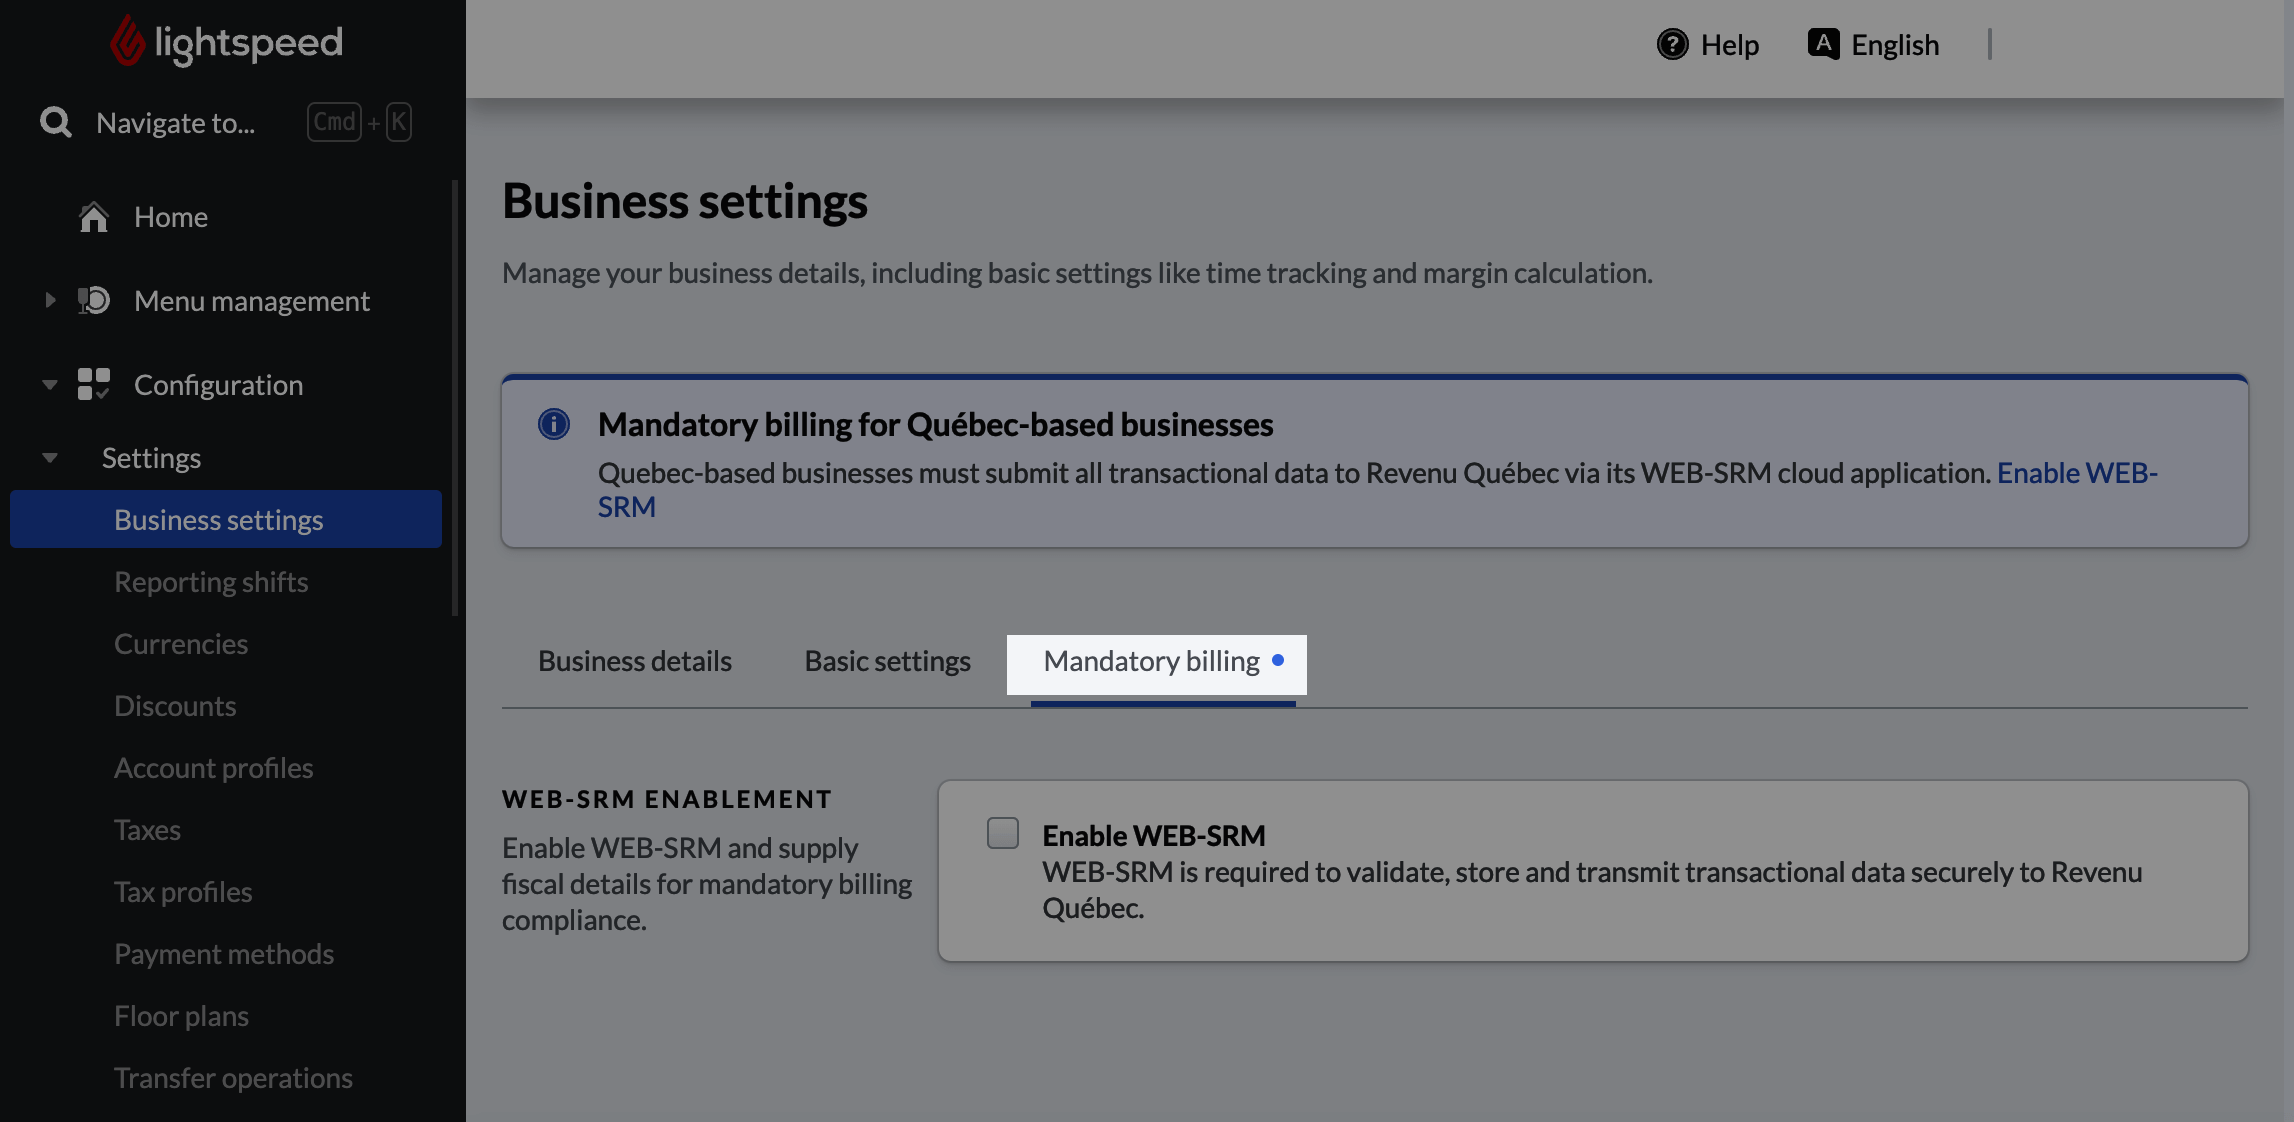Open Menu management section

[252, 301]
